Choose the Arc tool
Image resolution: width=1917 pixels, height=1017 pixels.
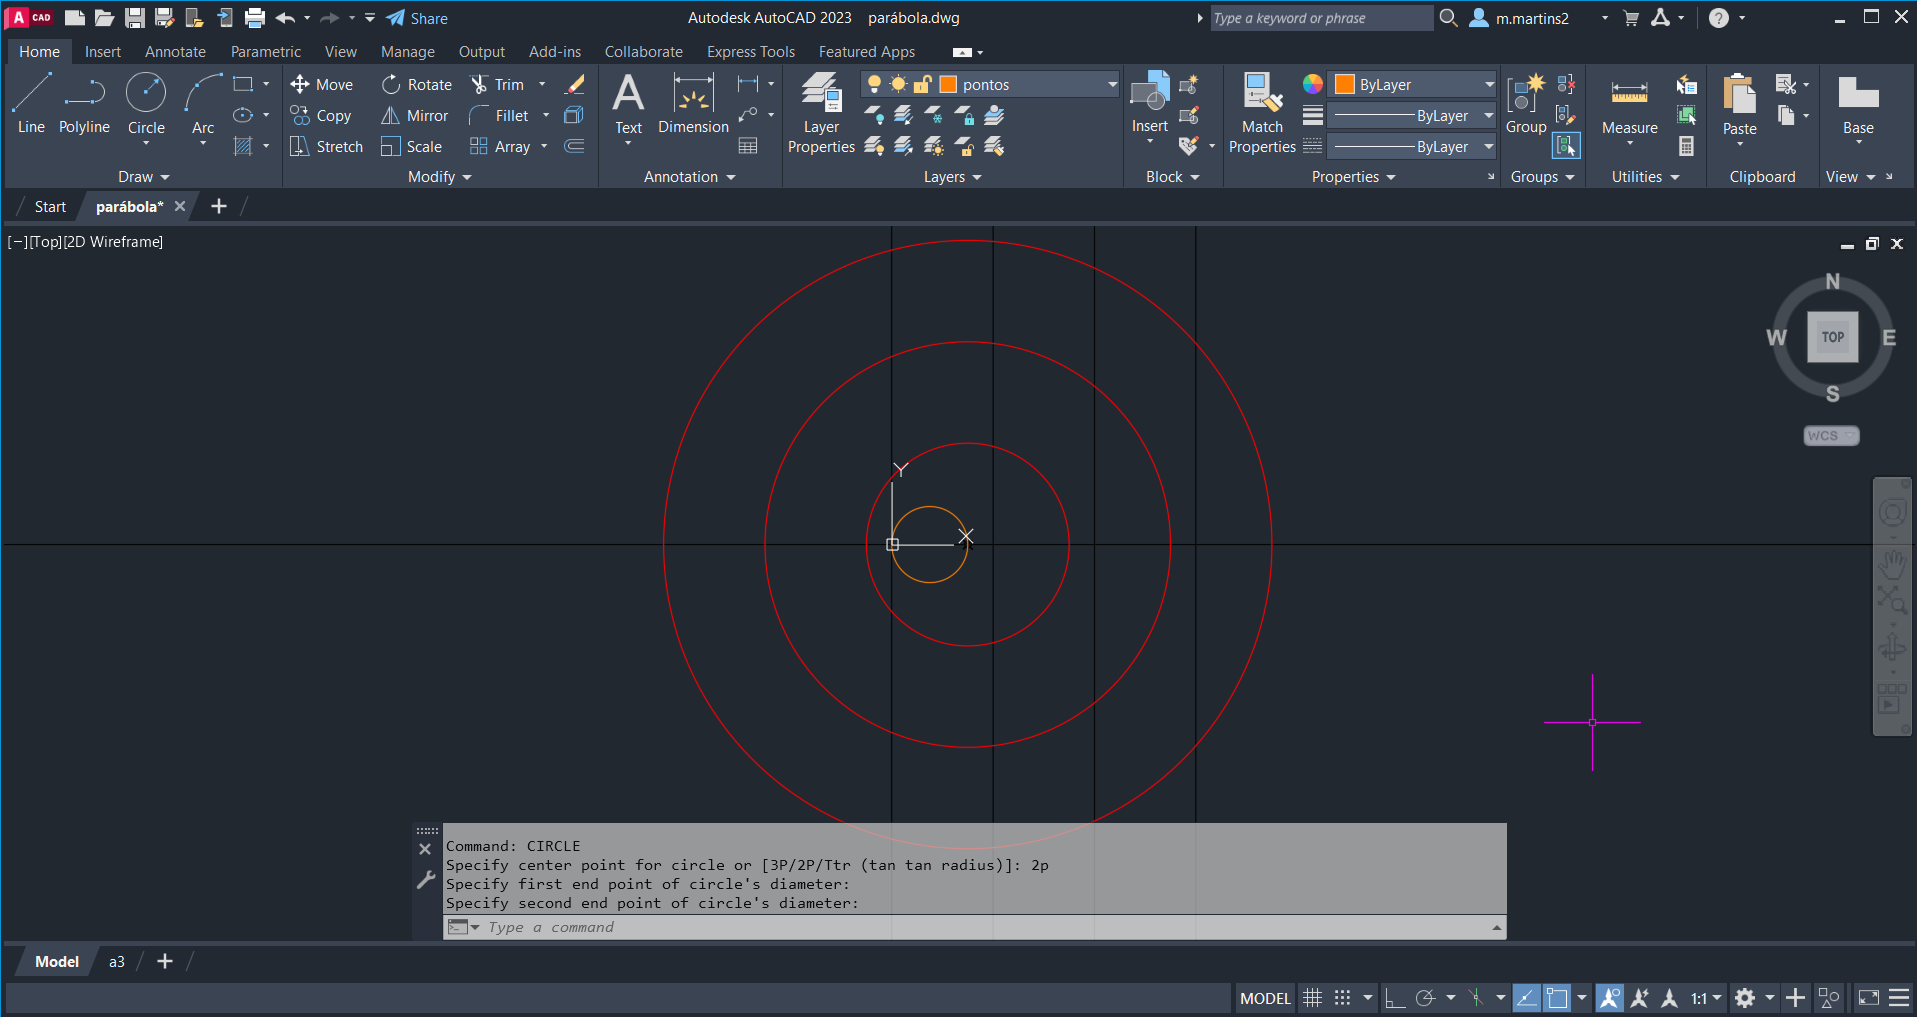click(203, 103)
